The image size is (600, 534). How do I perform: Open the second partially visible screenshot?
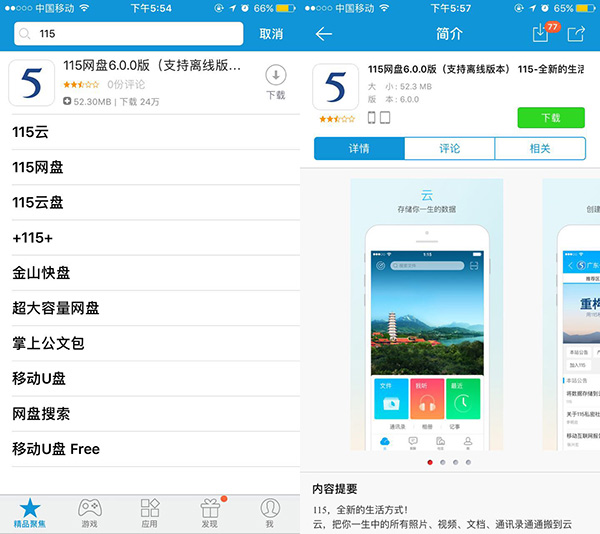(x=571, y=314)
